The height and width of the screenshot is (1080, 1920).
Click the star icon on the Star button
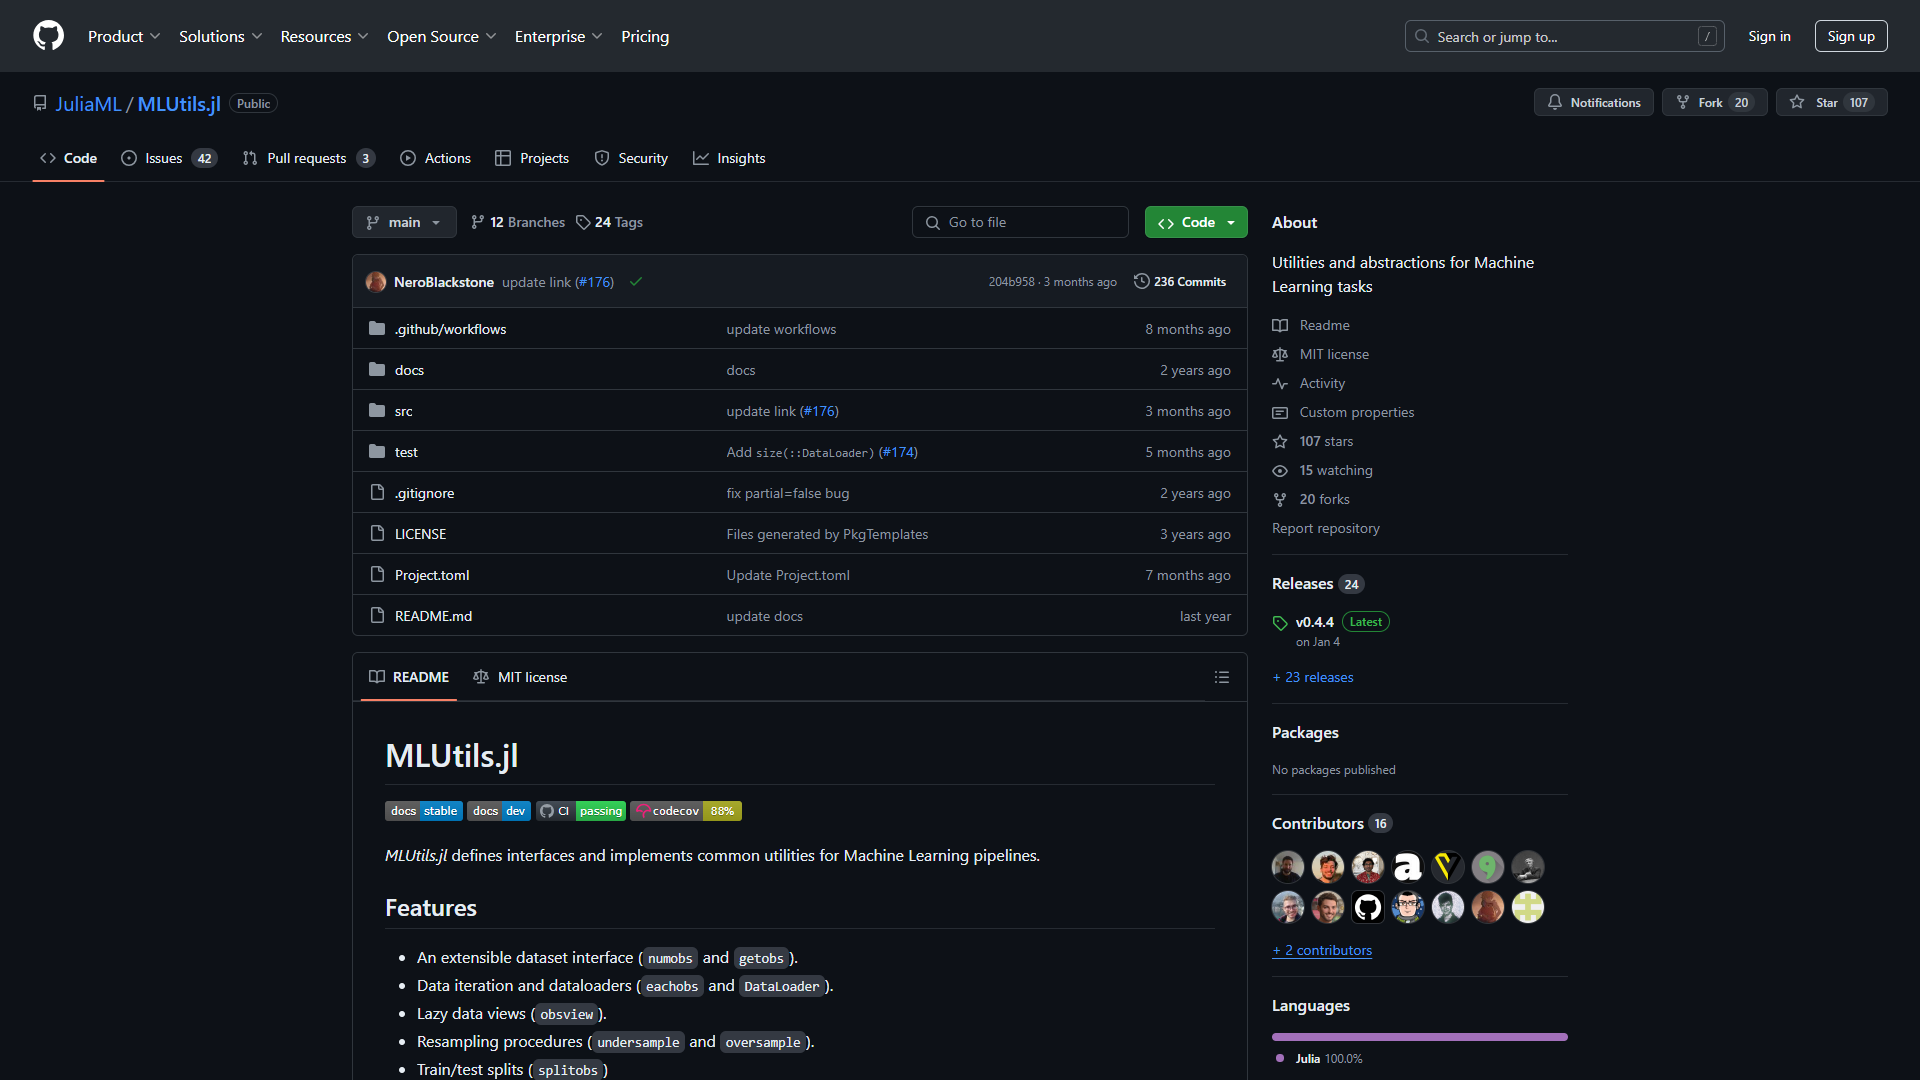[x=1797, y=102]
